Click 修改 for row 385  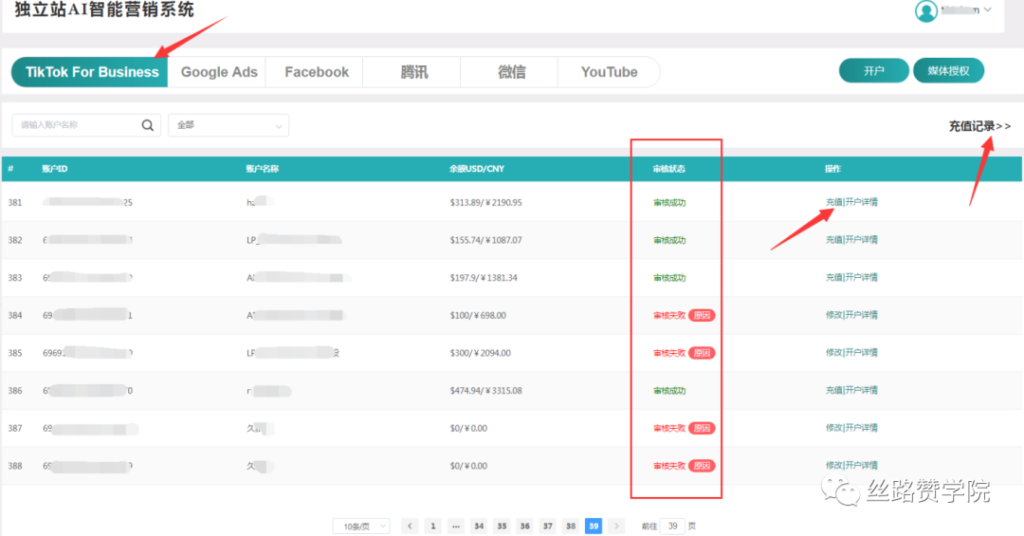click(x=834, y=353)
